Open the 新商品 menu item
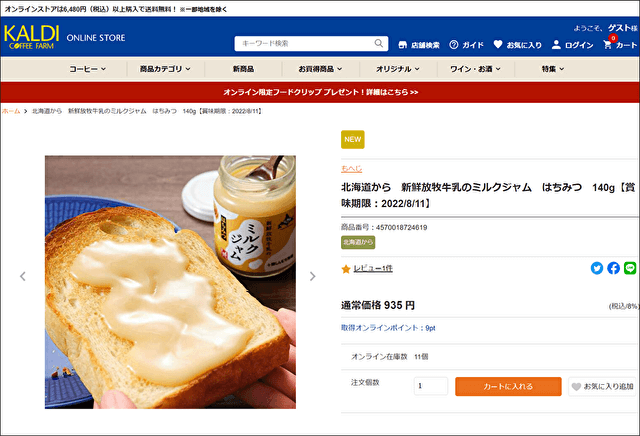640x436 pixels. click(243, 69)
